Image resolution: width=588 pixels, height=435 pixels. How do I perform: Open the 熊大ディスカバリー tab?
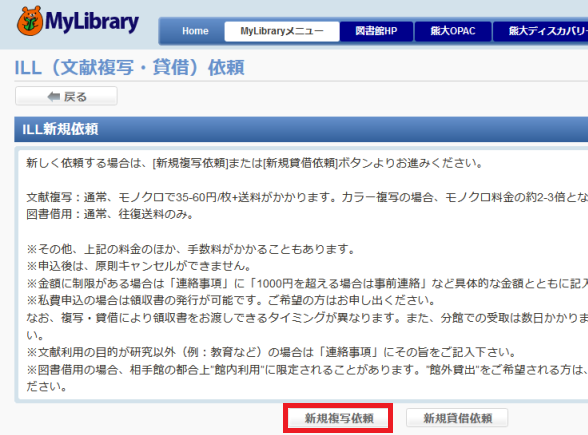coord(541,31)
